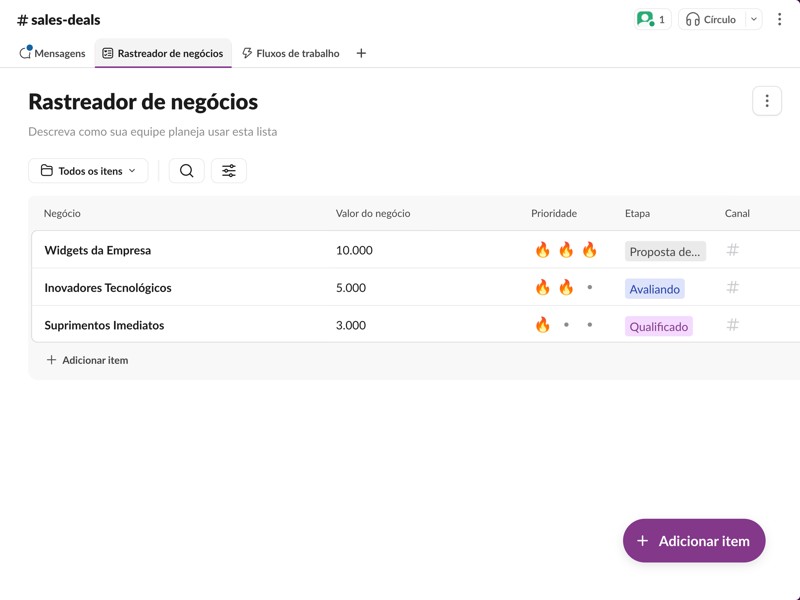Image resolution: width=800 pixels, height=600 pixels.
Task: Open the Suprimentos Imediatos item
Action: pos(104,325)
